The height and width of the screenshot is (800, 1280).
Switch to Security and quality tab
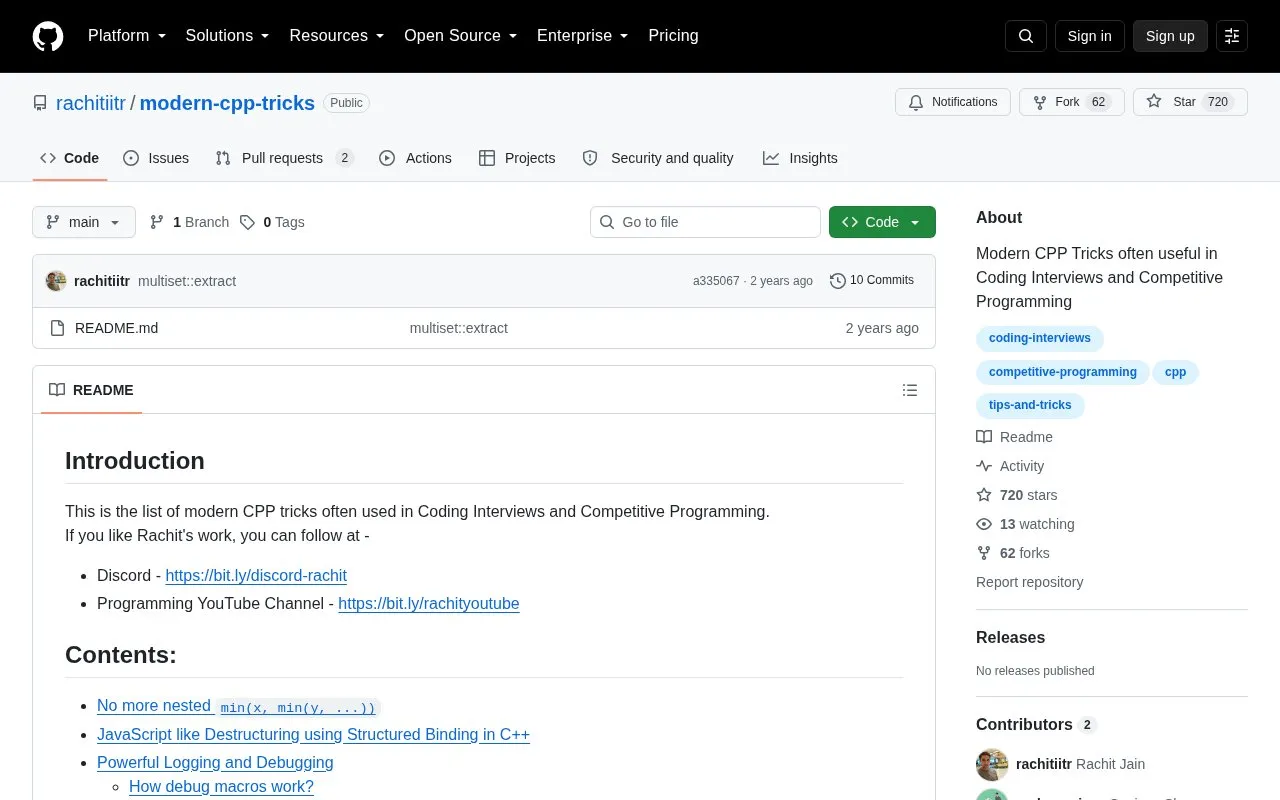click(x=658, y=158)
